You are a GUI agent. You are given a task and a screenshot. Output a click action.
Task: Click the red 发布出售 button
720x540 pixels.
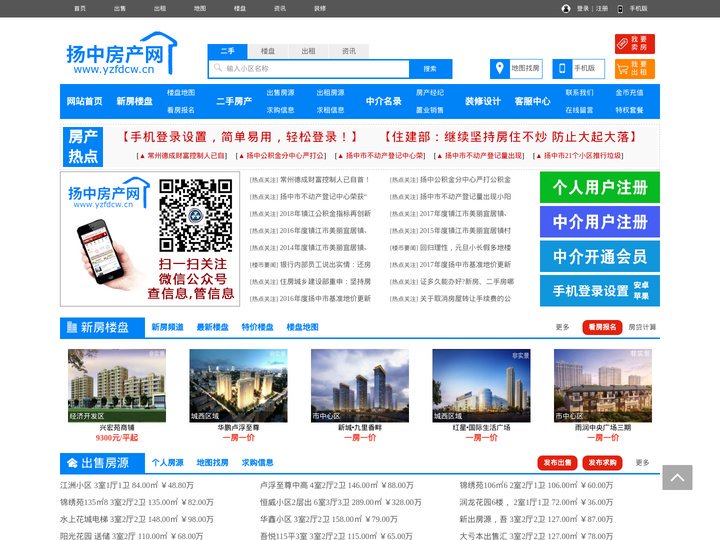557,462
